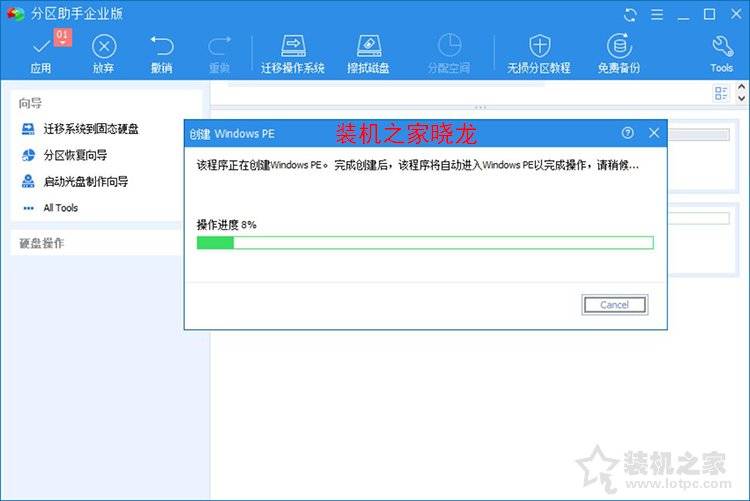Select 迁移系统到固态硬盘 wizard item
Image resolution: width=750 pixels, height=501 pixels.
point(90,129)
